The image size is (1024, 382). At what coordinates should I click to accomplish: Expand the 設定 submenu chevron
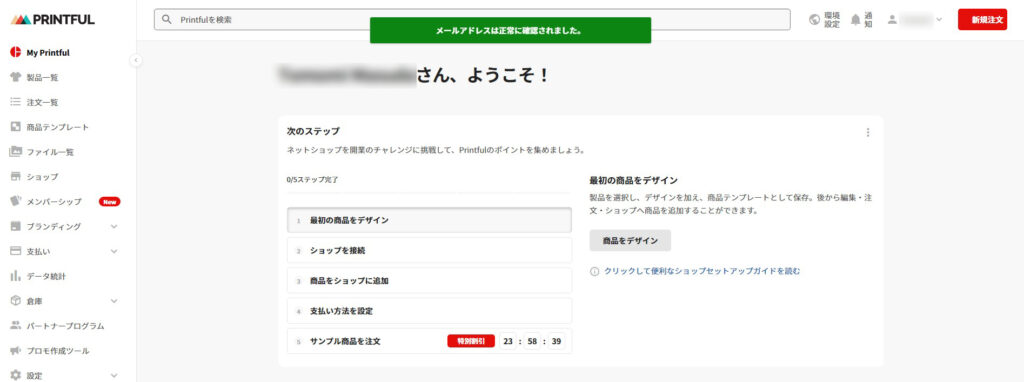[x=114, y=375]
